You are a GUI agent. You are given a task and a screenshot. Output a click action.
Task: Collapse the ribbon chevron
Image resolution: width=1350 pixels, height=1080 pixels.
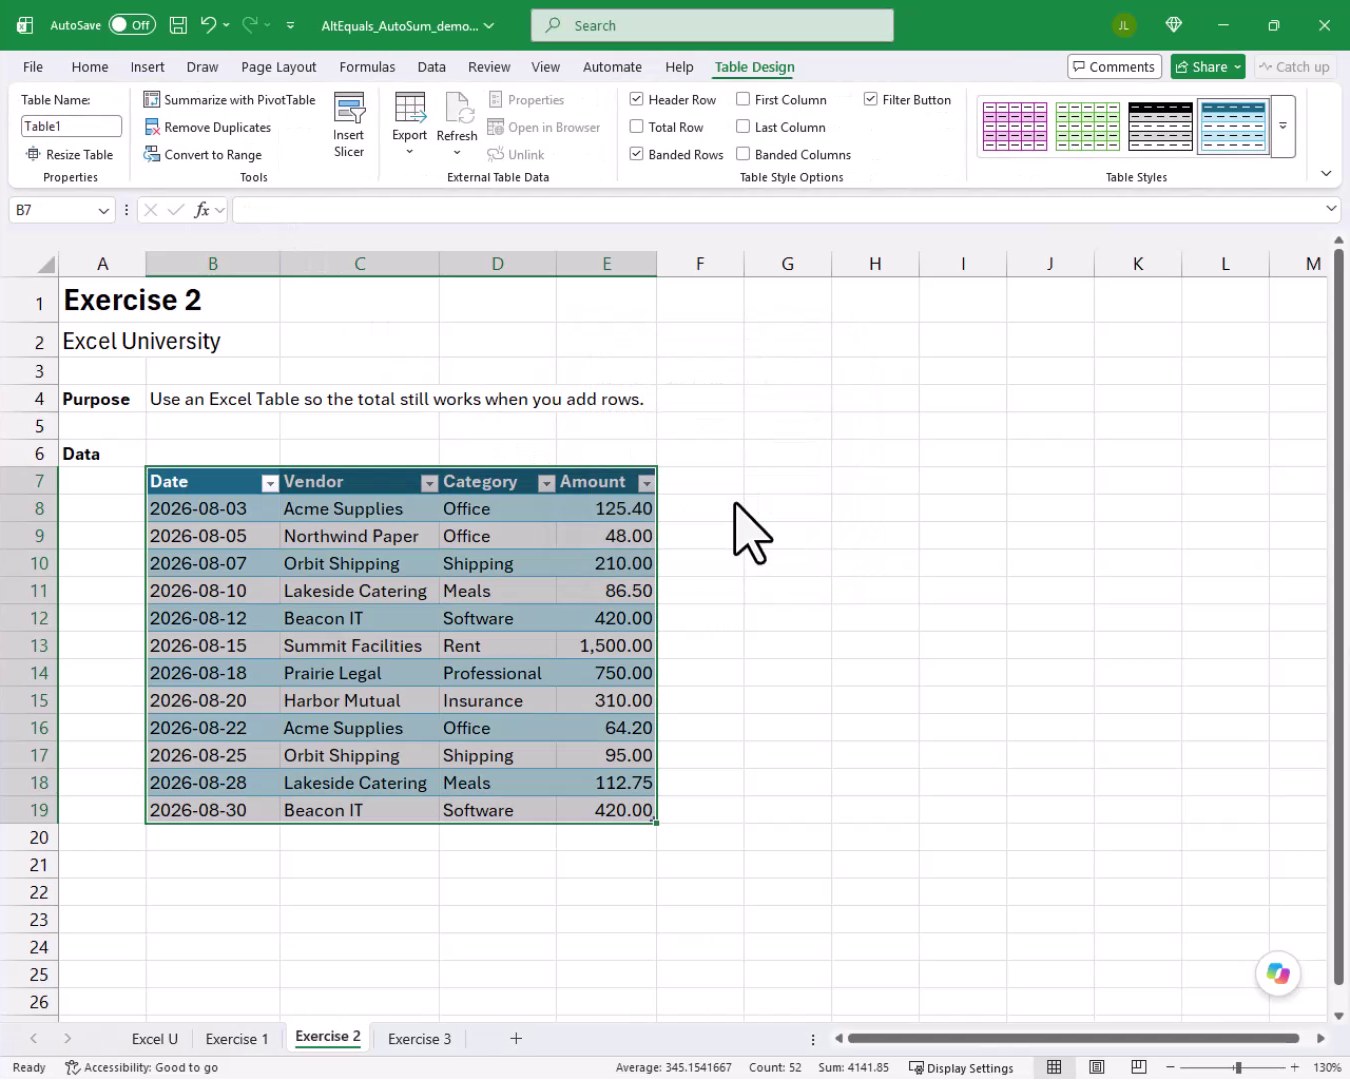pyautogui.click(x=1326, y=173)
